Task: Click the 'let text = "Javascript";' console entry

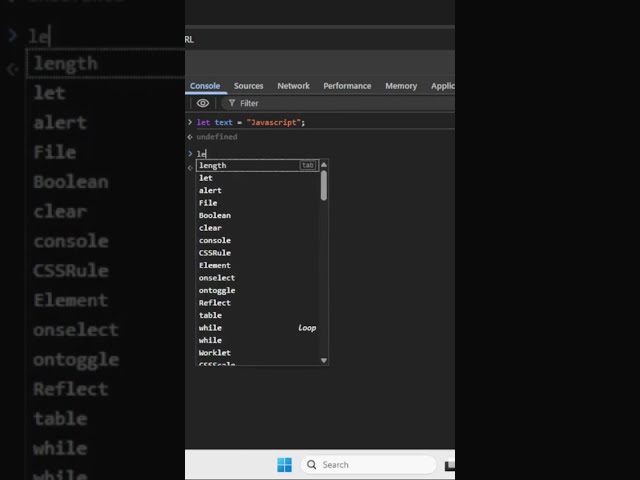Action: (x=251, y=122)
